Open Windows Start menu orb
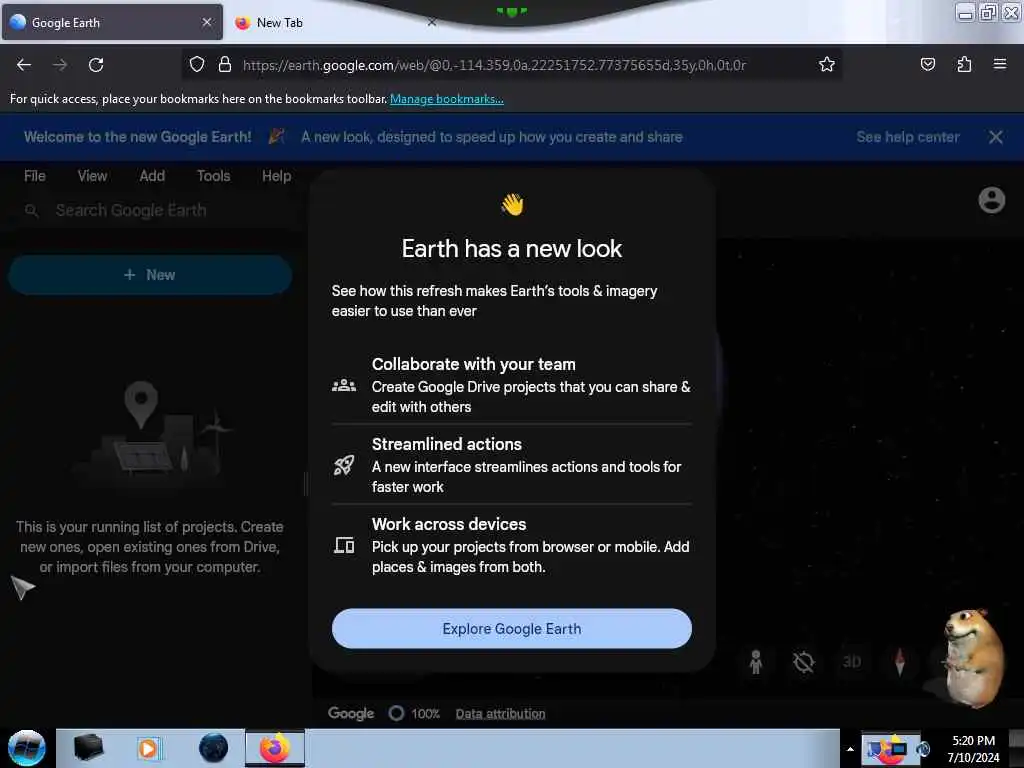 click(x=27, y=748)
